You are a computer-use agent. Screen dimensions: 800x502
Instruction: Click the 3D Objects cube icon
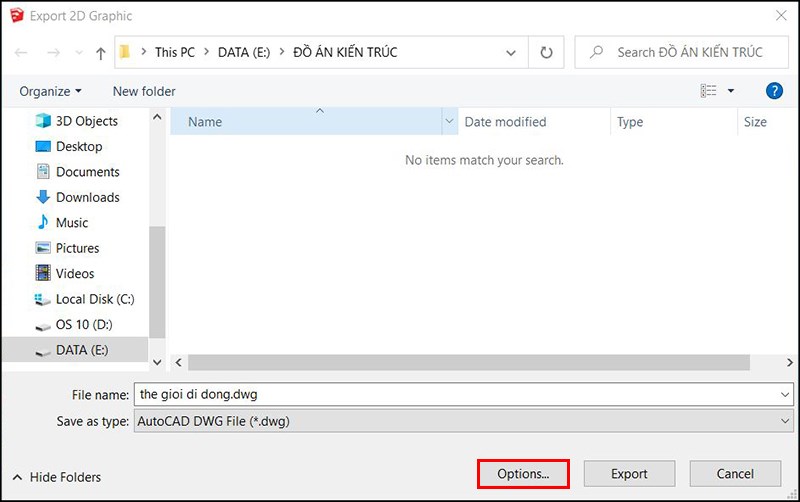point(43,121)
